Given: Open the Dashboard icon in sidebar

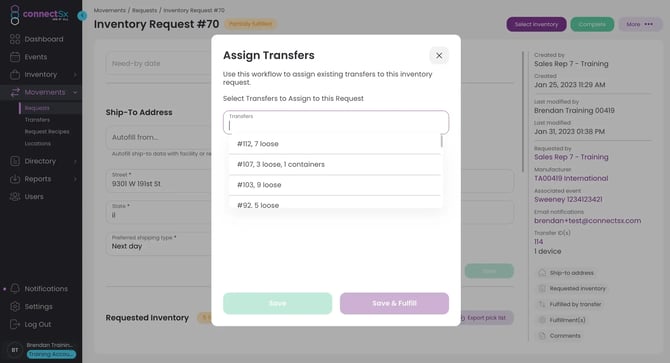Looking at the screenshot, I should coord(15,39).
